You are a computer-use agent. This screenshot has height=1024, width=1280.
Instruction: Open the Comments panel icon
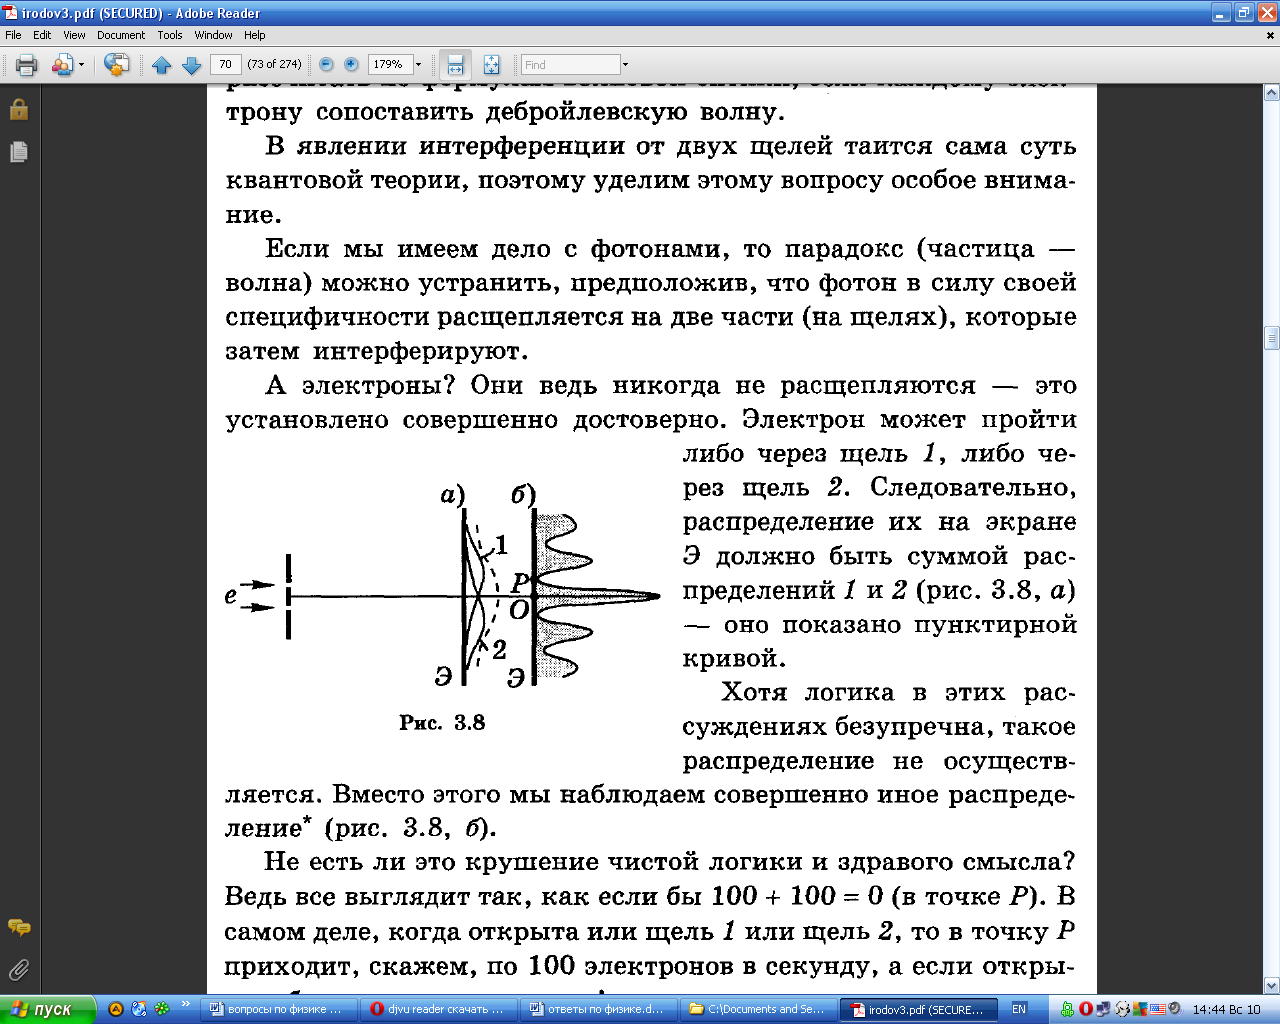coord(18,928)
